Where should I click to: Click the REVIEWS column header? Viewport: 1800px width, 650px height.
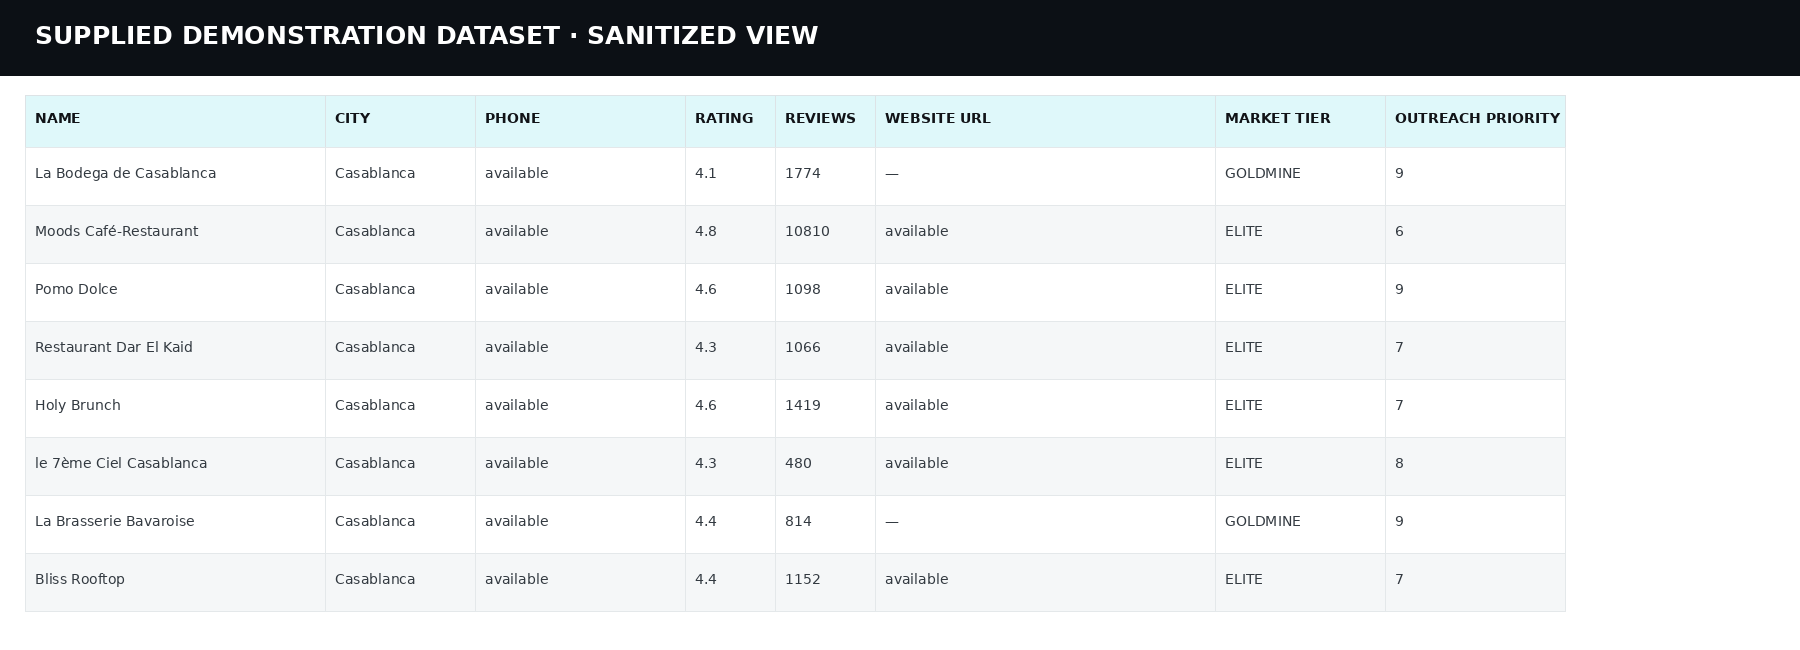click(x=825, y=121)
